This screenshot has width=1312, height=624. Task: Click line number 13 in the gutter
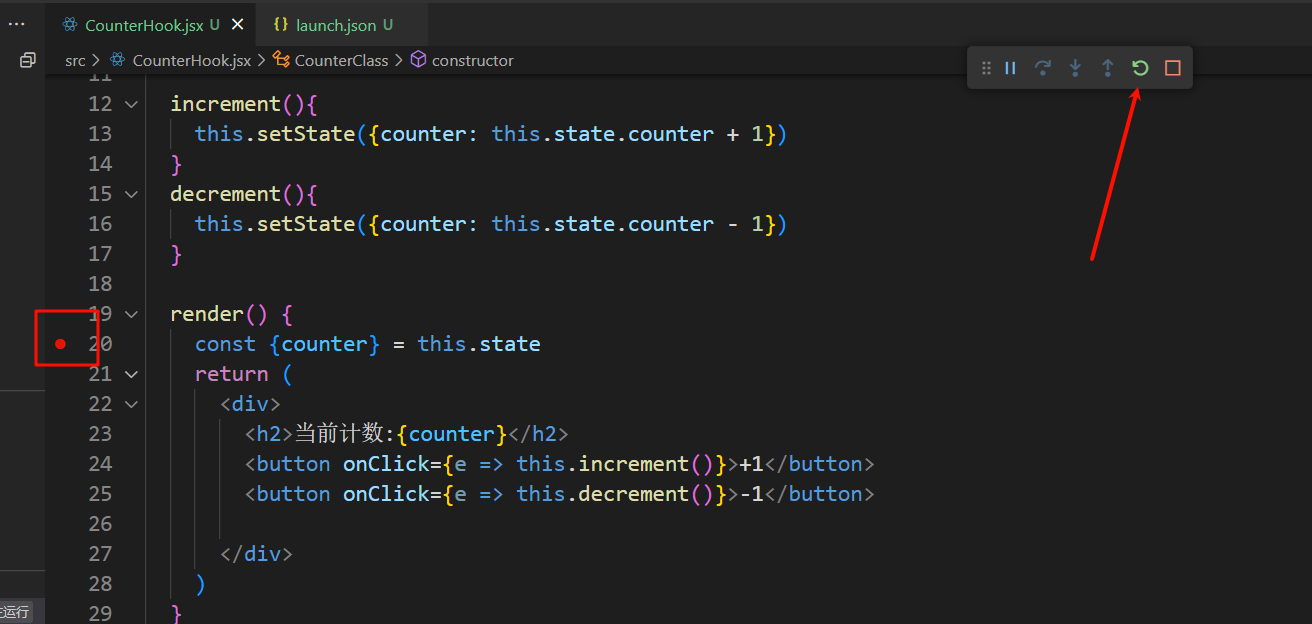pyautogui.click(x=100, y=134)
